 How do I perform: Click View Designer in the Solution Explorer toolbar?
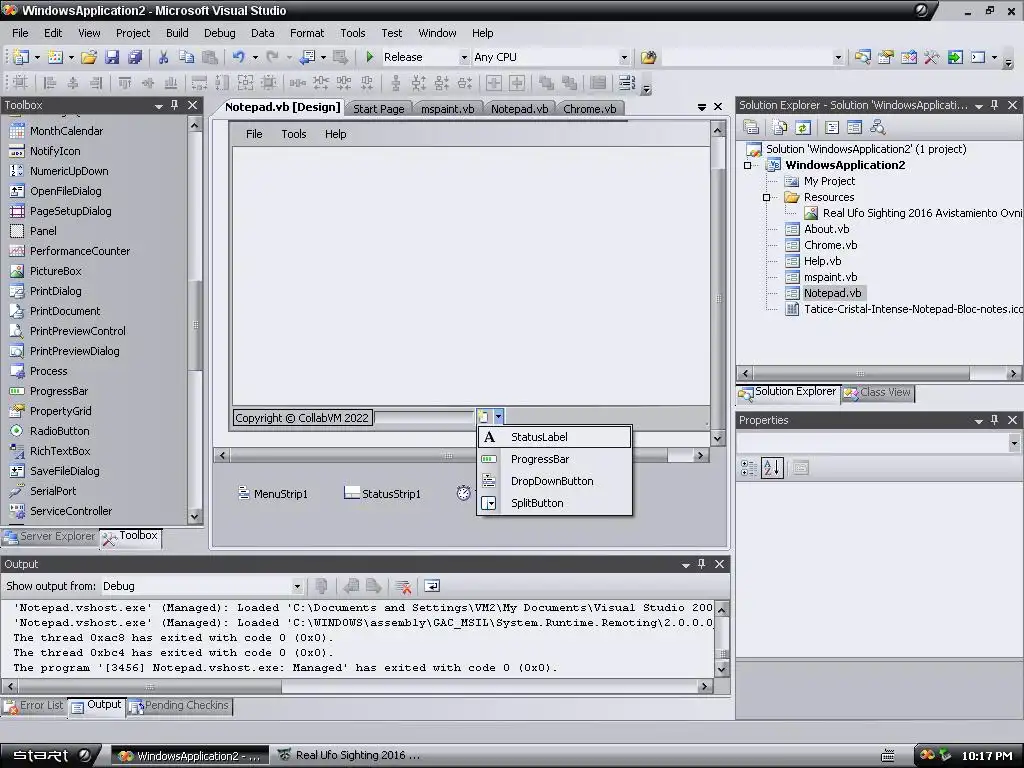854,127
